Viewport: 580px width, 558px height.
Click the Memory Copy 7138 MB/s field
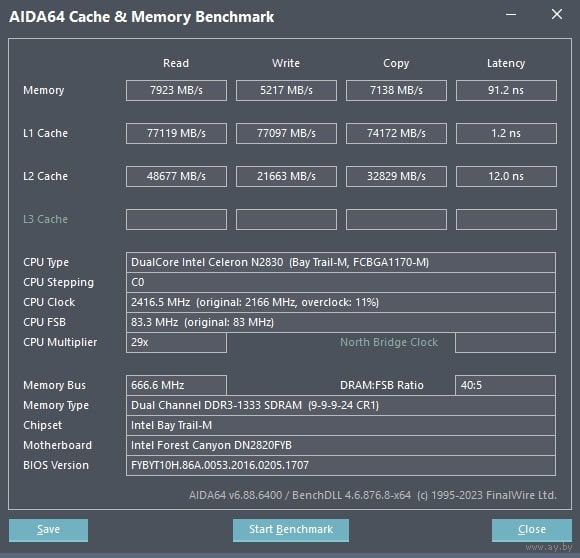[396, 90]
